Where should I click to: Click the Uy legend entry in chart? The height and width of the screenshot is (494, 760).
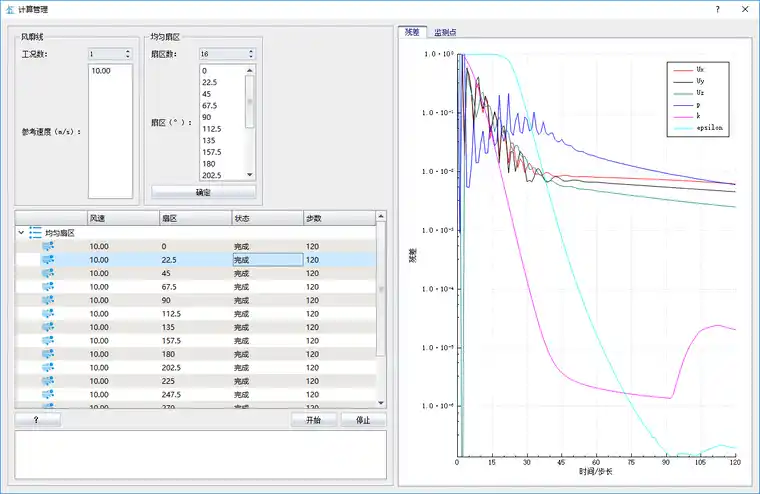(x=689, y=81)
